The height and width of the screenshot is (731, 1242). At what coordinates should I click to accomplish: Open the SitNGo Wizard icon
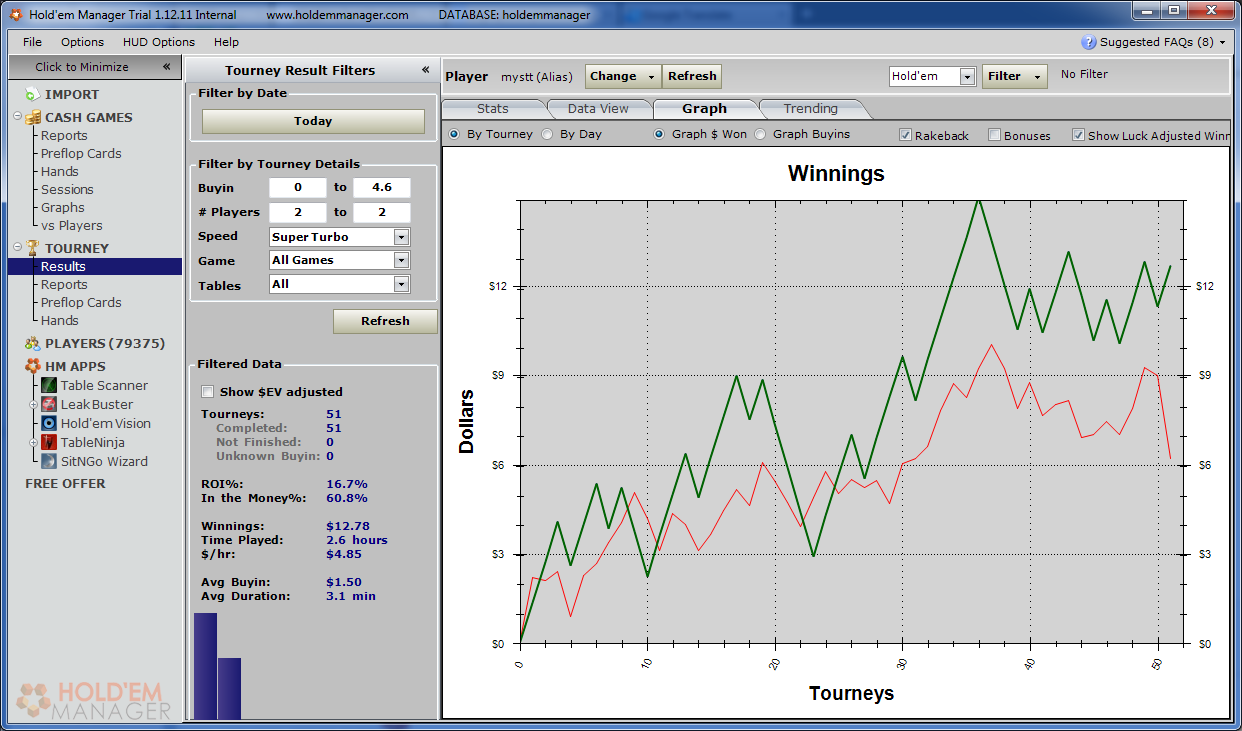(49, 462)
